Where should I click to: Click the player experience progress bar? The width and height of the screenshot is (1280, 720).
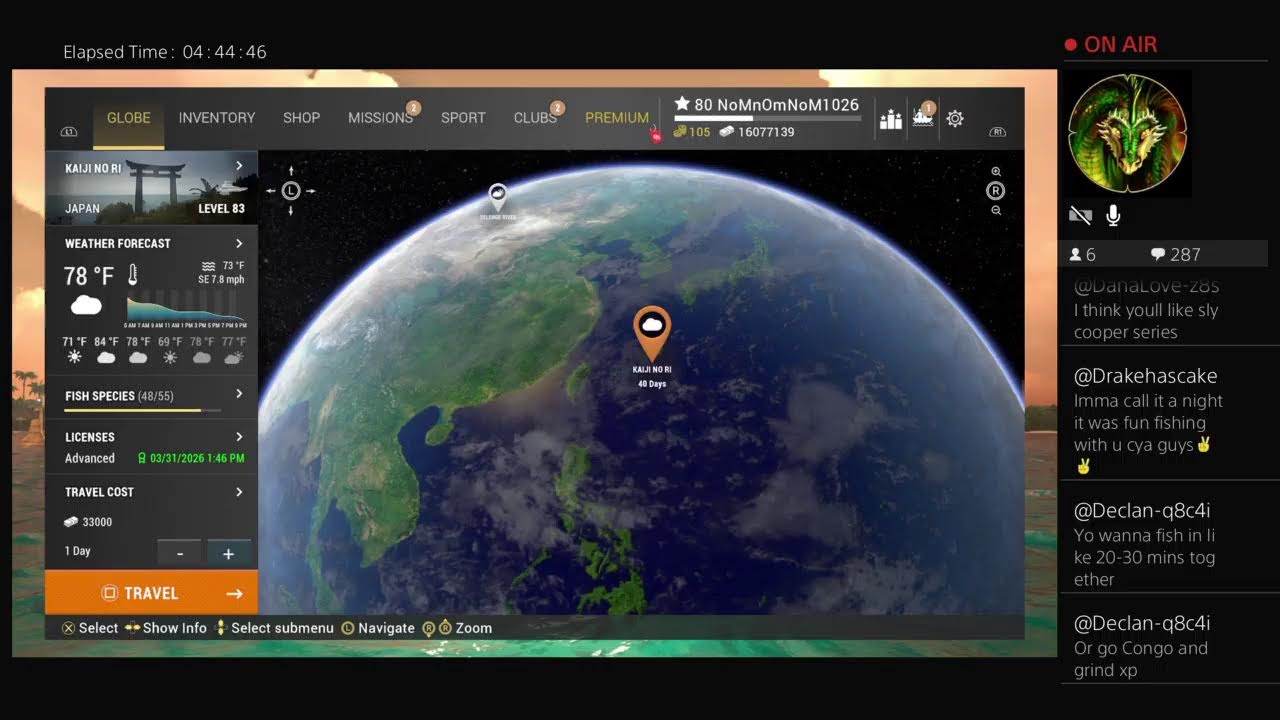tap(767, 119)
